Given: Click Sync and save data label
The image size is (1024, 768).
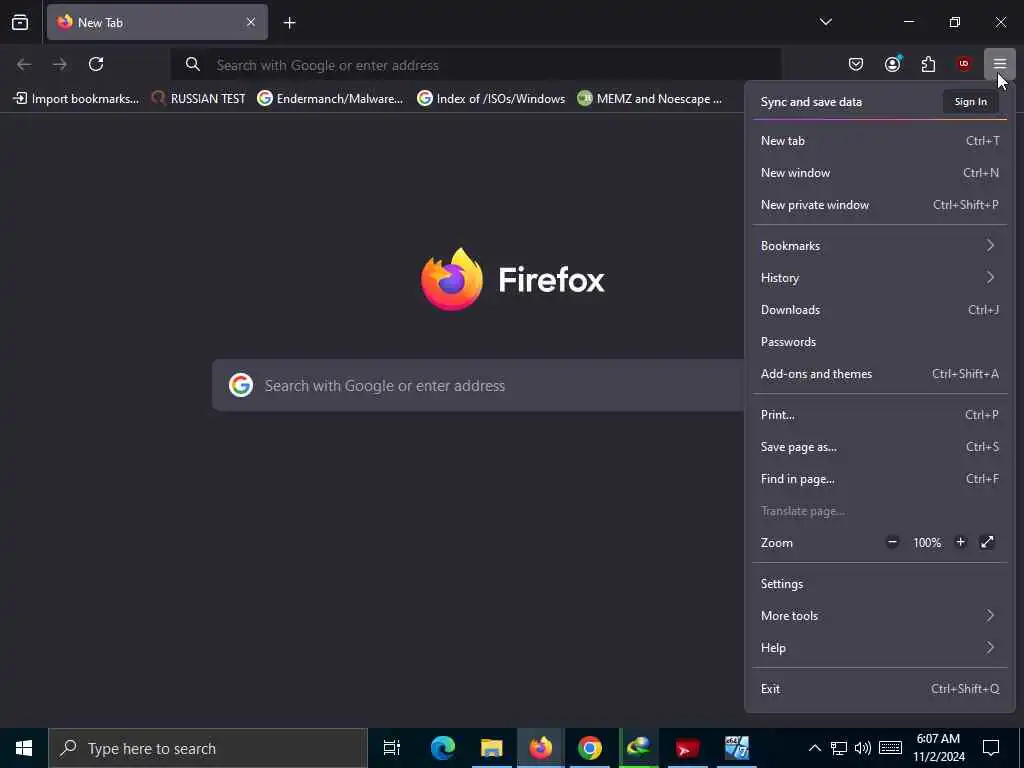Looking at the screenshot, I should [811, 102].
